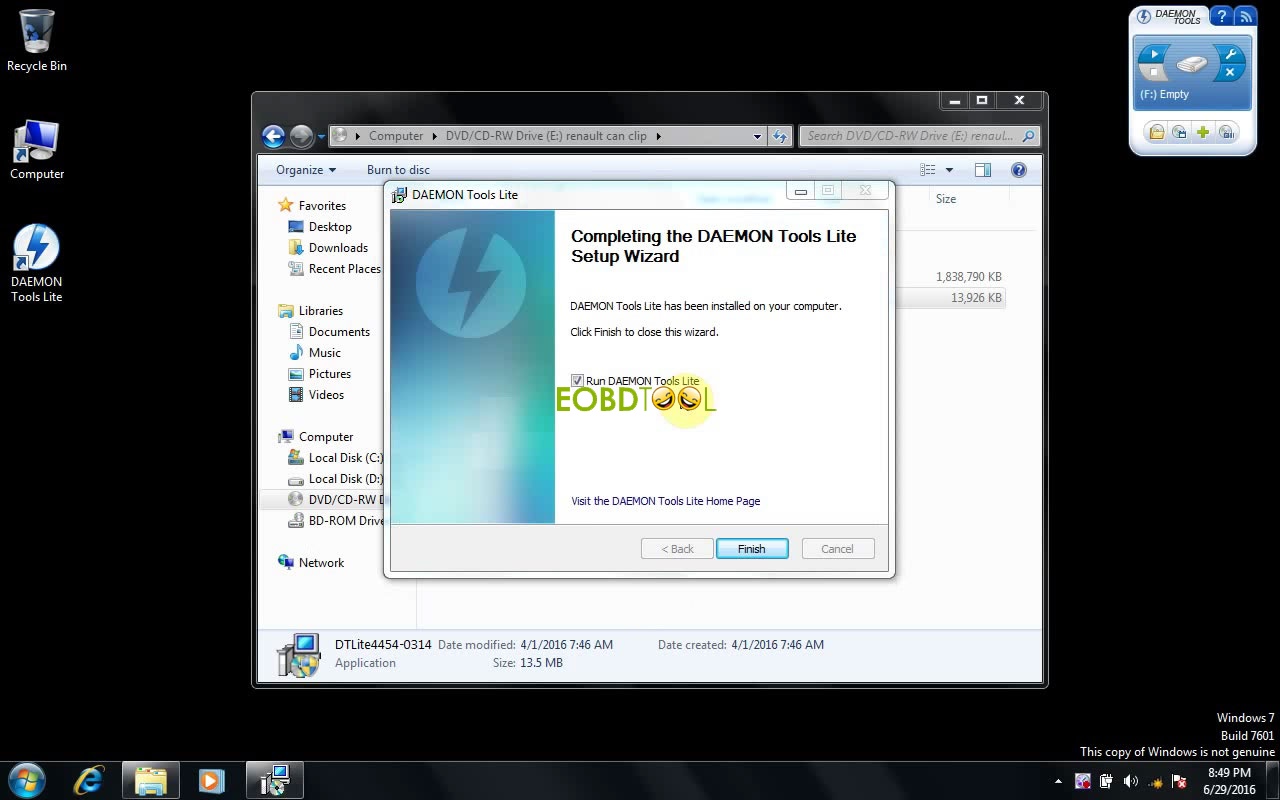Click the refresh button next to address bar

(781, 136)
